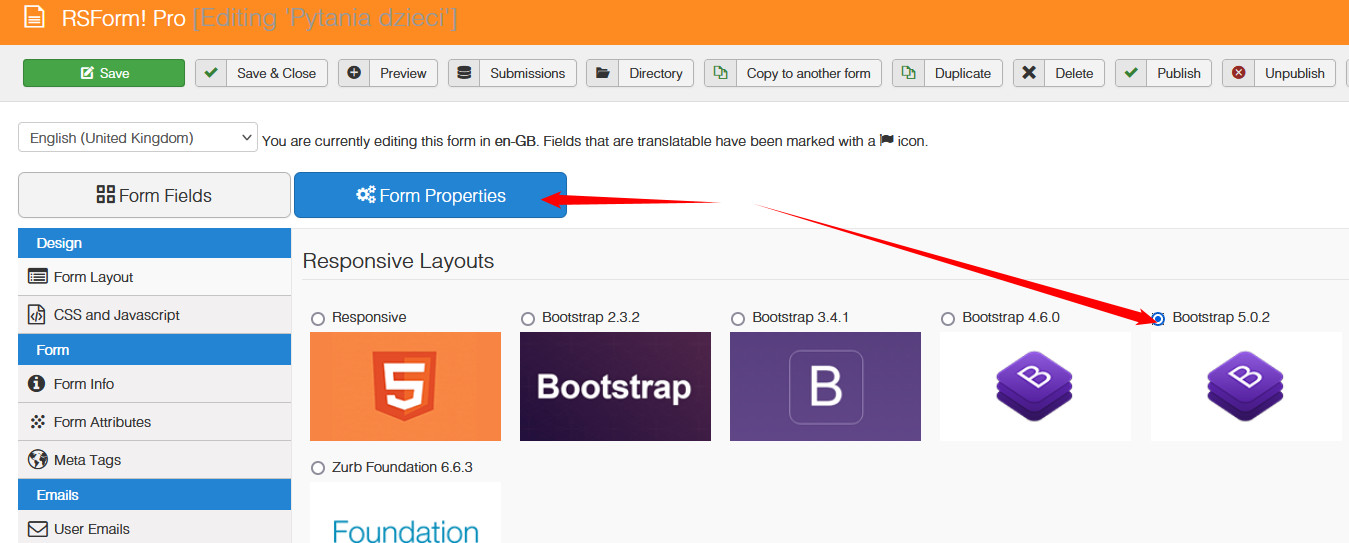Image resolution: width=1349 pixels, height=543 pixels.
Task: Click the Duplicate copy icon
Action: point(908,73)
